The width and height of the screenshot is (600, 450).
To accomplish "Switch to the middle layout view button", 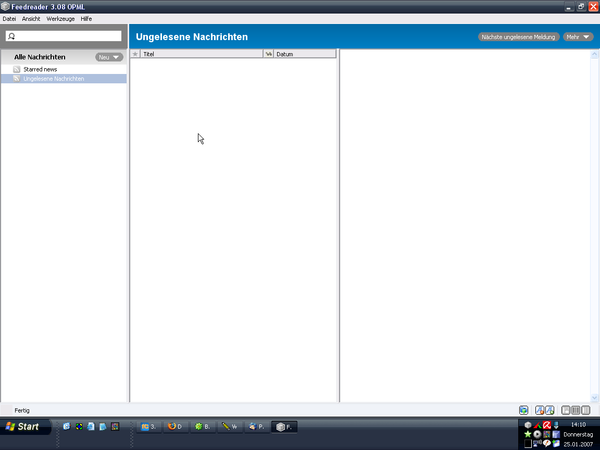I will (x=575, y=410).
